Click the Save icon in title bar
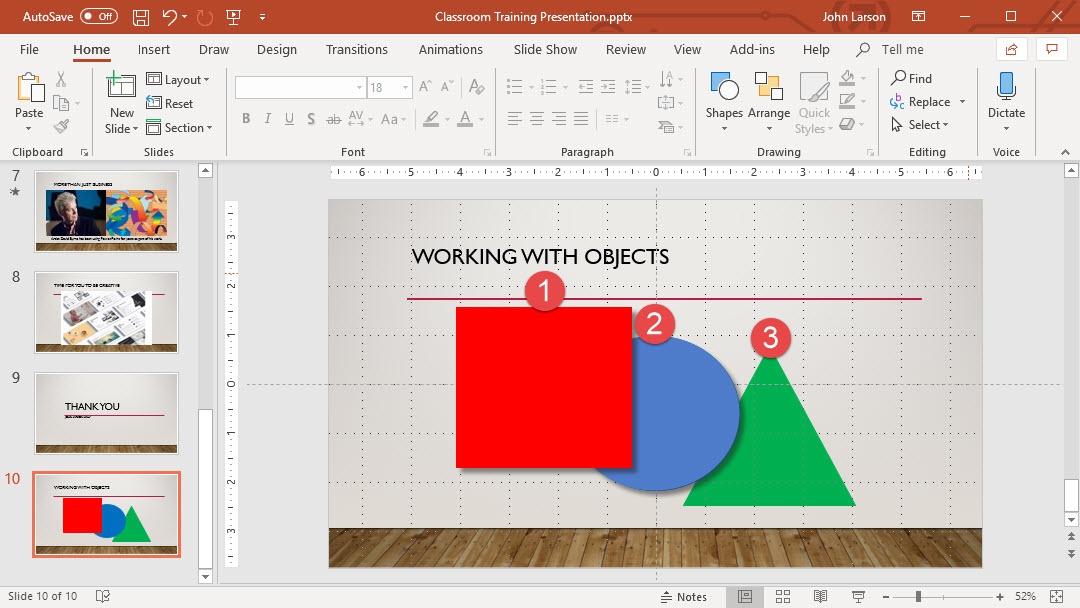1080x608 pixels. pyautogui.click(x=141, y=17)
